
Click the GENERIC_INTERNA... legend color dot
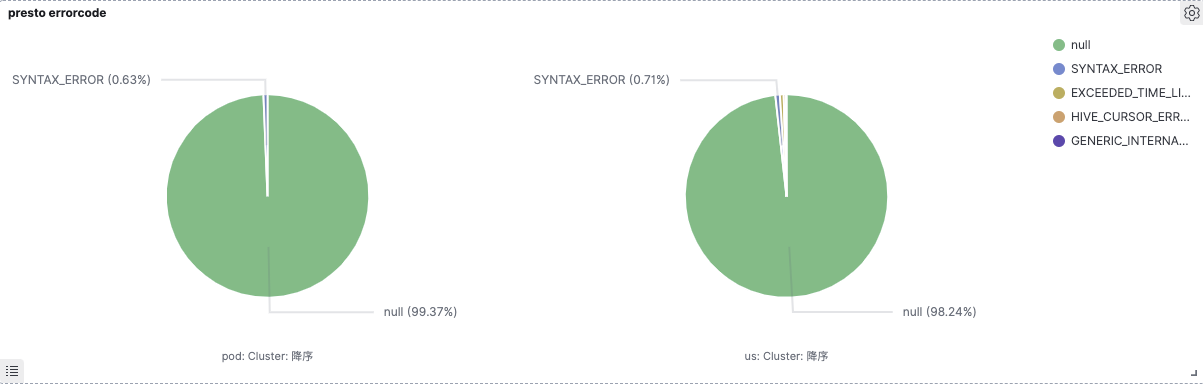click(x=1059, y=141)
